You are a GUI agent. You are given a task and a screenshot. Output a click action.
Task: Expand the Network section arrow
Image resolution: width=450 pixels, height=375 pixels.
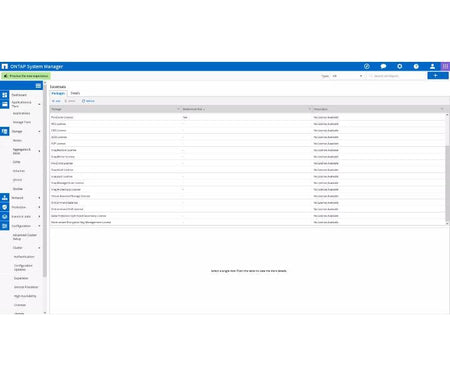pos(39,198)
